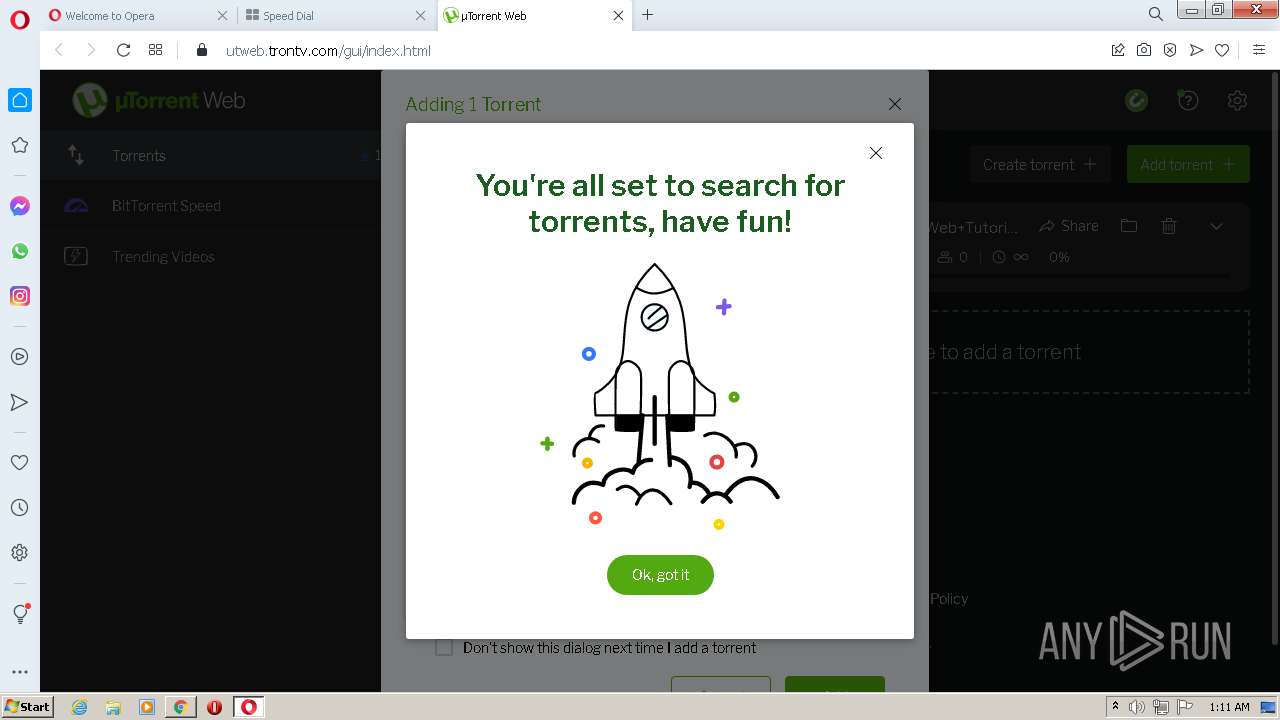Screen dimensions: 1280x720
Task: Click the Add torrent button
Action: 1188,164
